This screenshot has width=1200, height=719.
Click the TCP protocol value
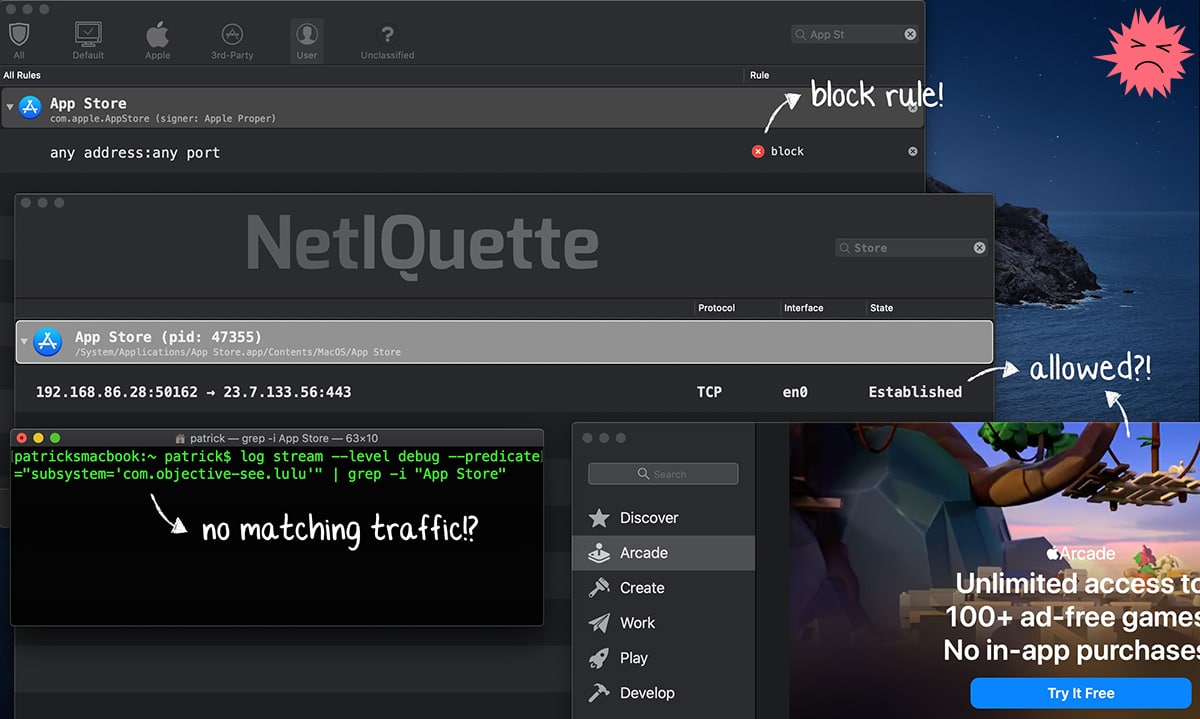point(709,392)
